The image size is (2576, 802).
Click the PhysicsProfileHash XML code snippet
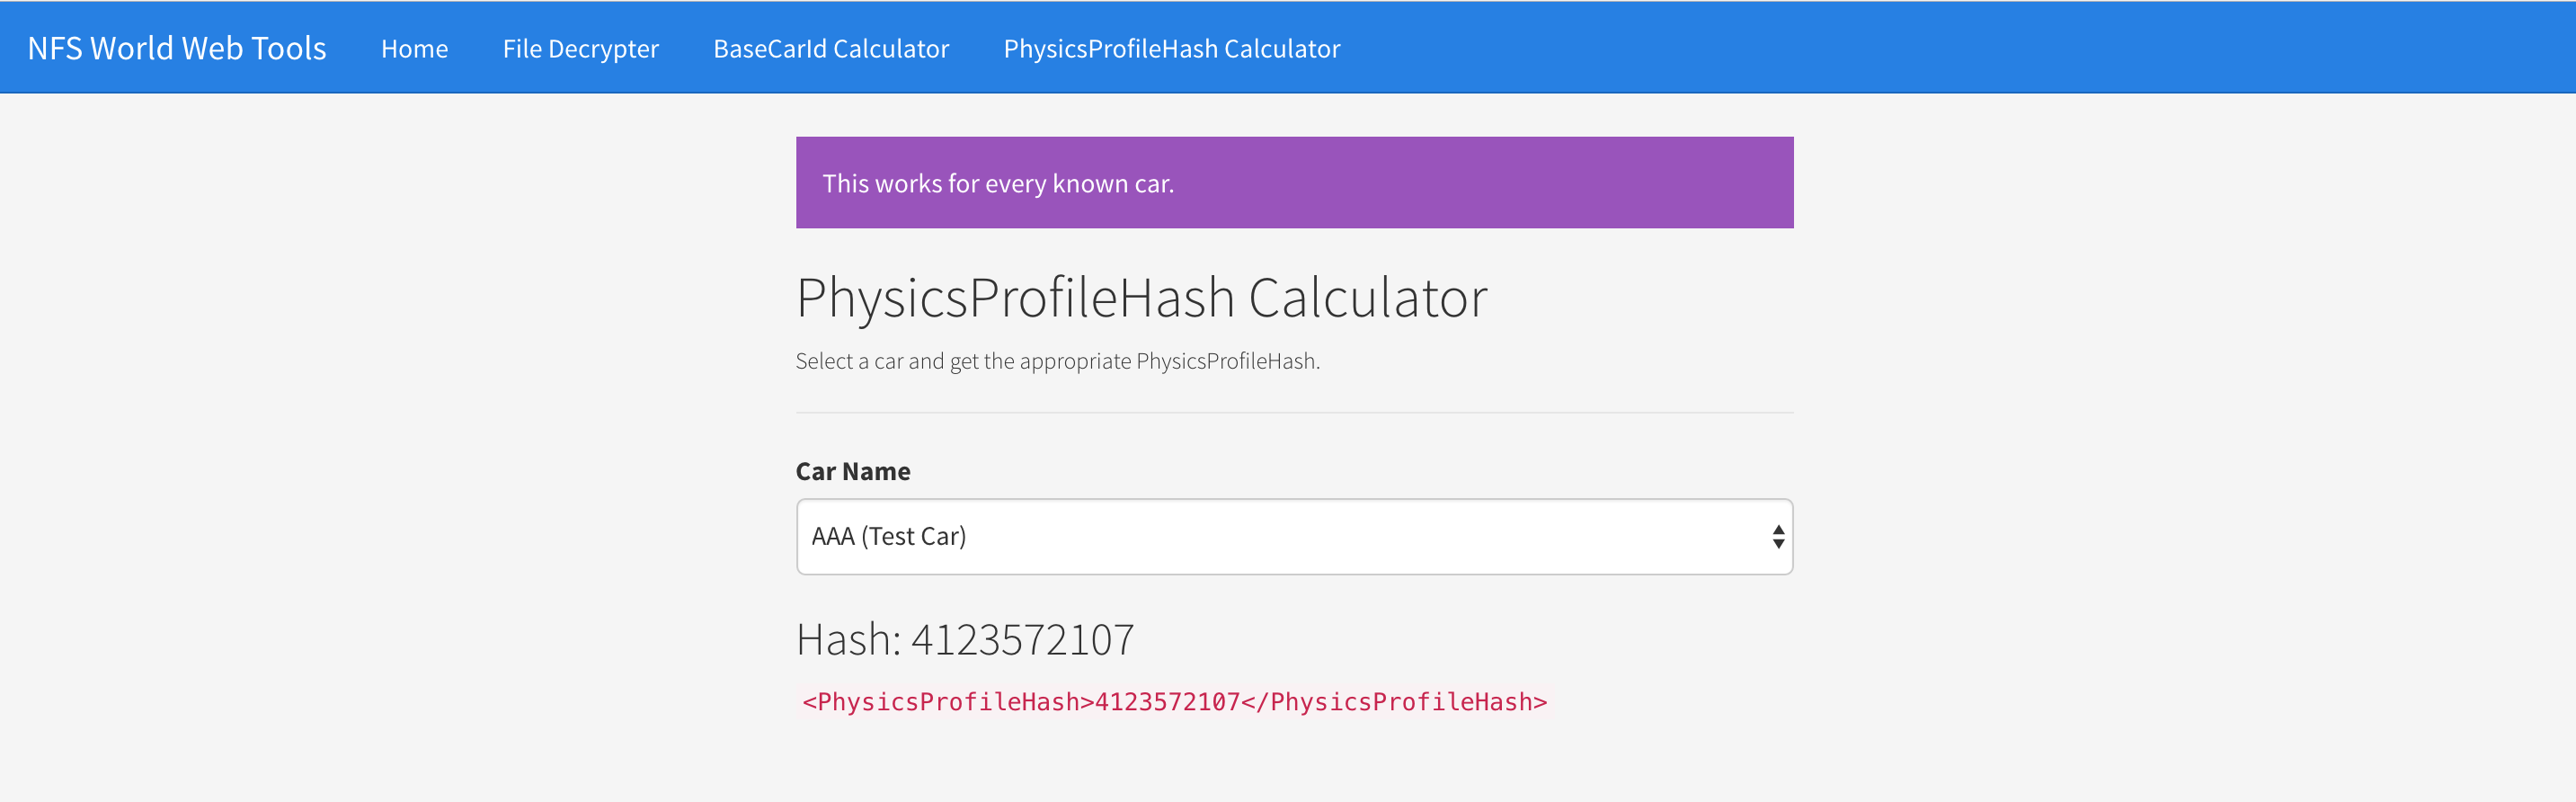(1174, 702)
